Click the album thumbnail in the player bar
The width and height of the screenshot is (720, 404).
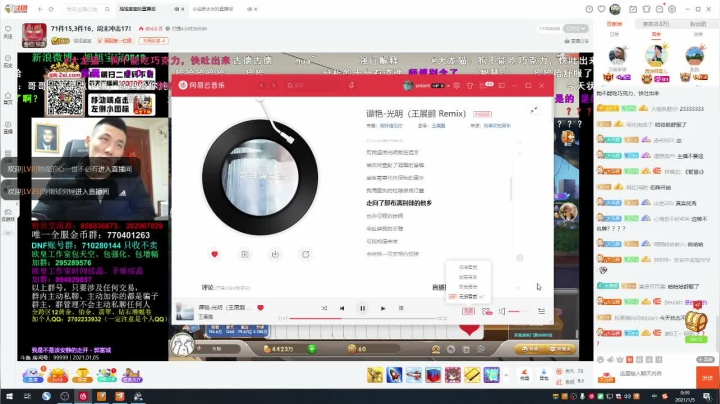[185, 311]
